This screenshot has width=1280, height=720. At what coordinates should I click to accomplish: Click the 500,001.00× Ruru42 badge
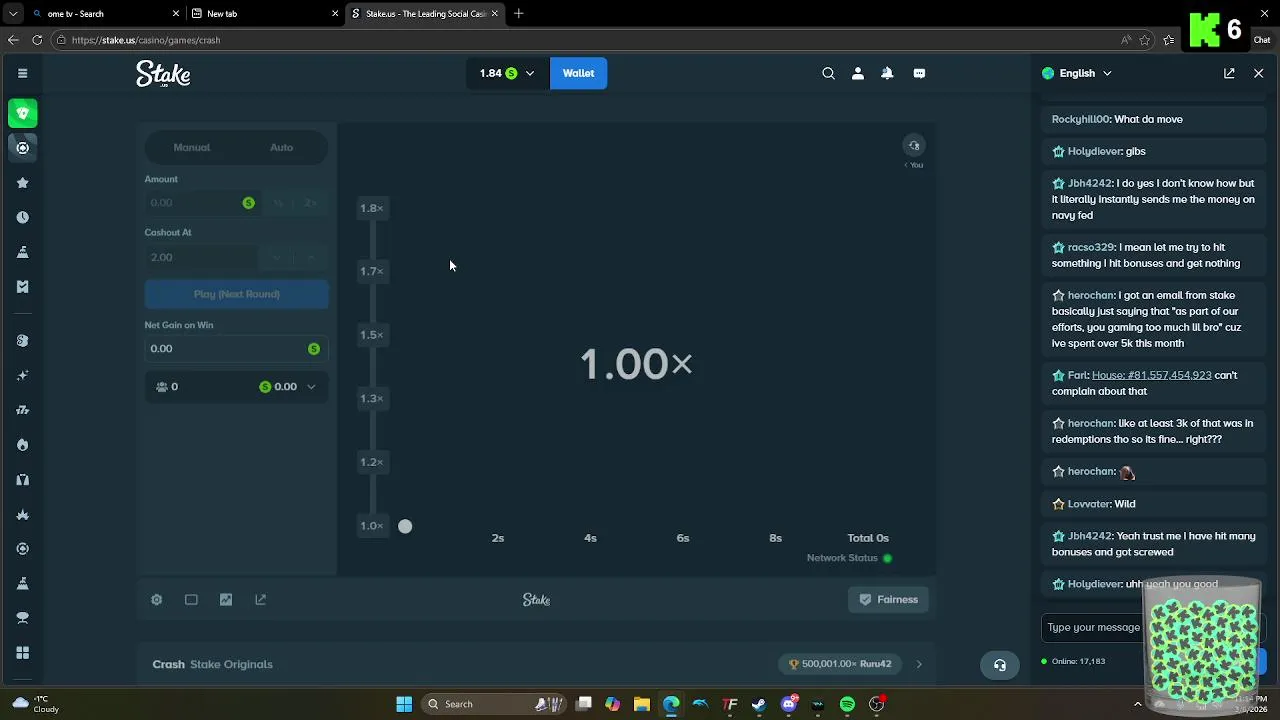pyautogui.click(x=840, y=664)
